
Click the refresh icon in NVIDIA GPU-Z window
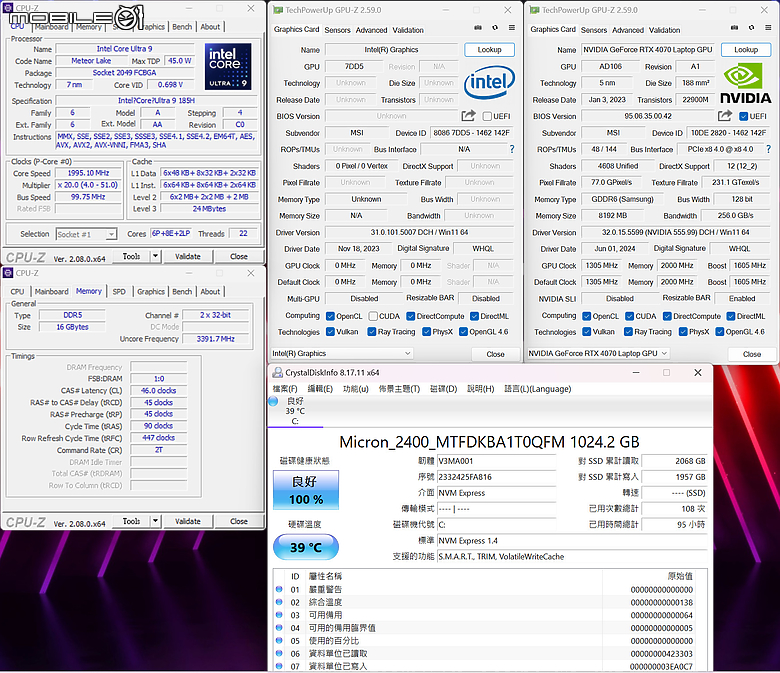tap(751, 28)
